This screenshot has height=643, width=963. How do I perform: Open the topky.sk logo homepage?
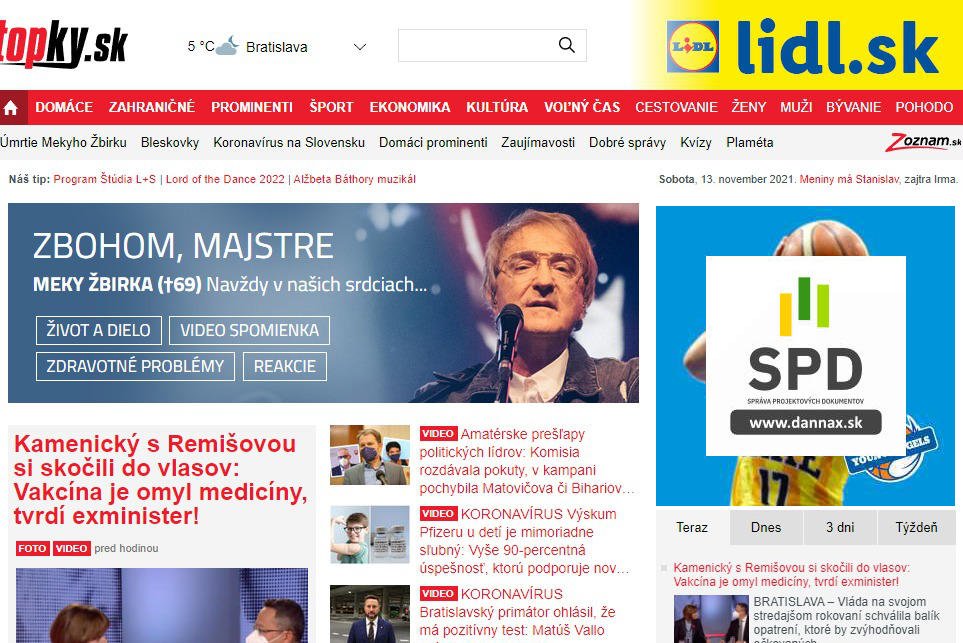(x=62, y=44)
